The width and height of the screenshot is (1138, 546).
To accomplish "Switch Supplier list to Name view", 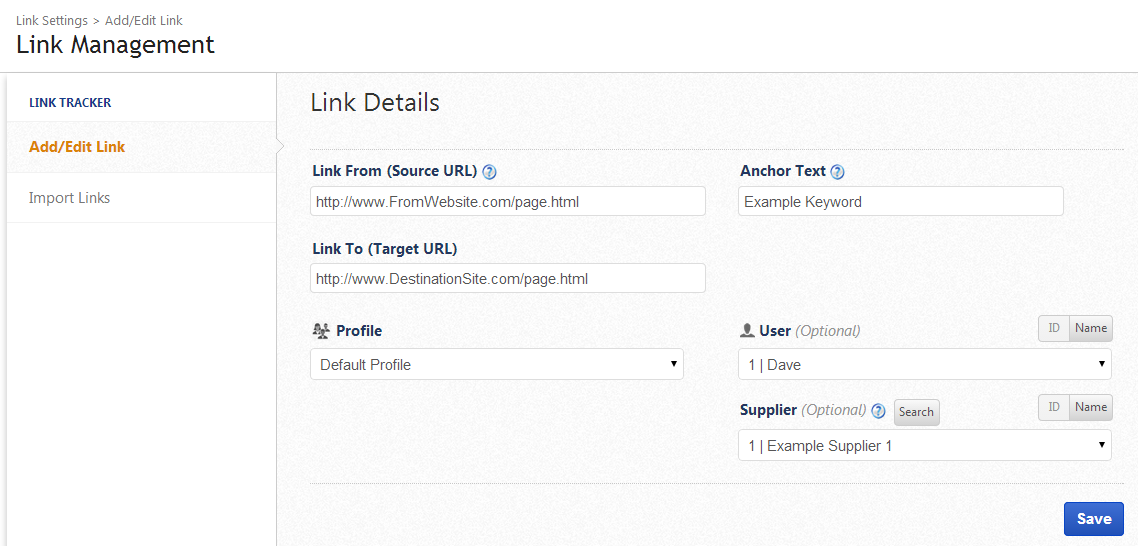I will pos(1091,407).
